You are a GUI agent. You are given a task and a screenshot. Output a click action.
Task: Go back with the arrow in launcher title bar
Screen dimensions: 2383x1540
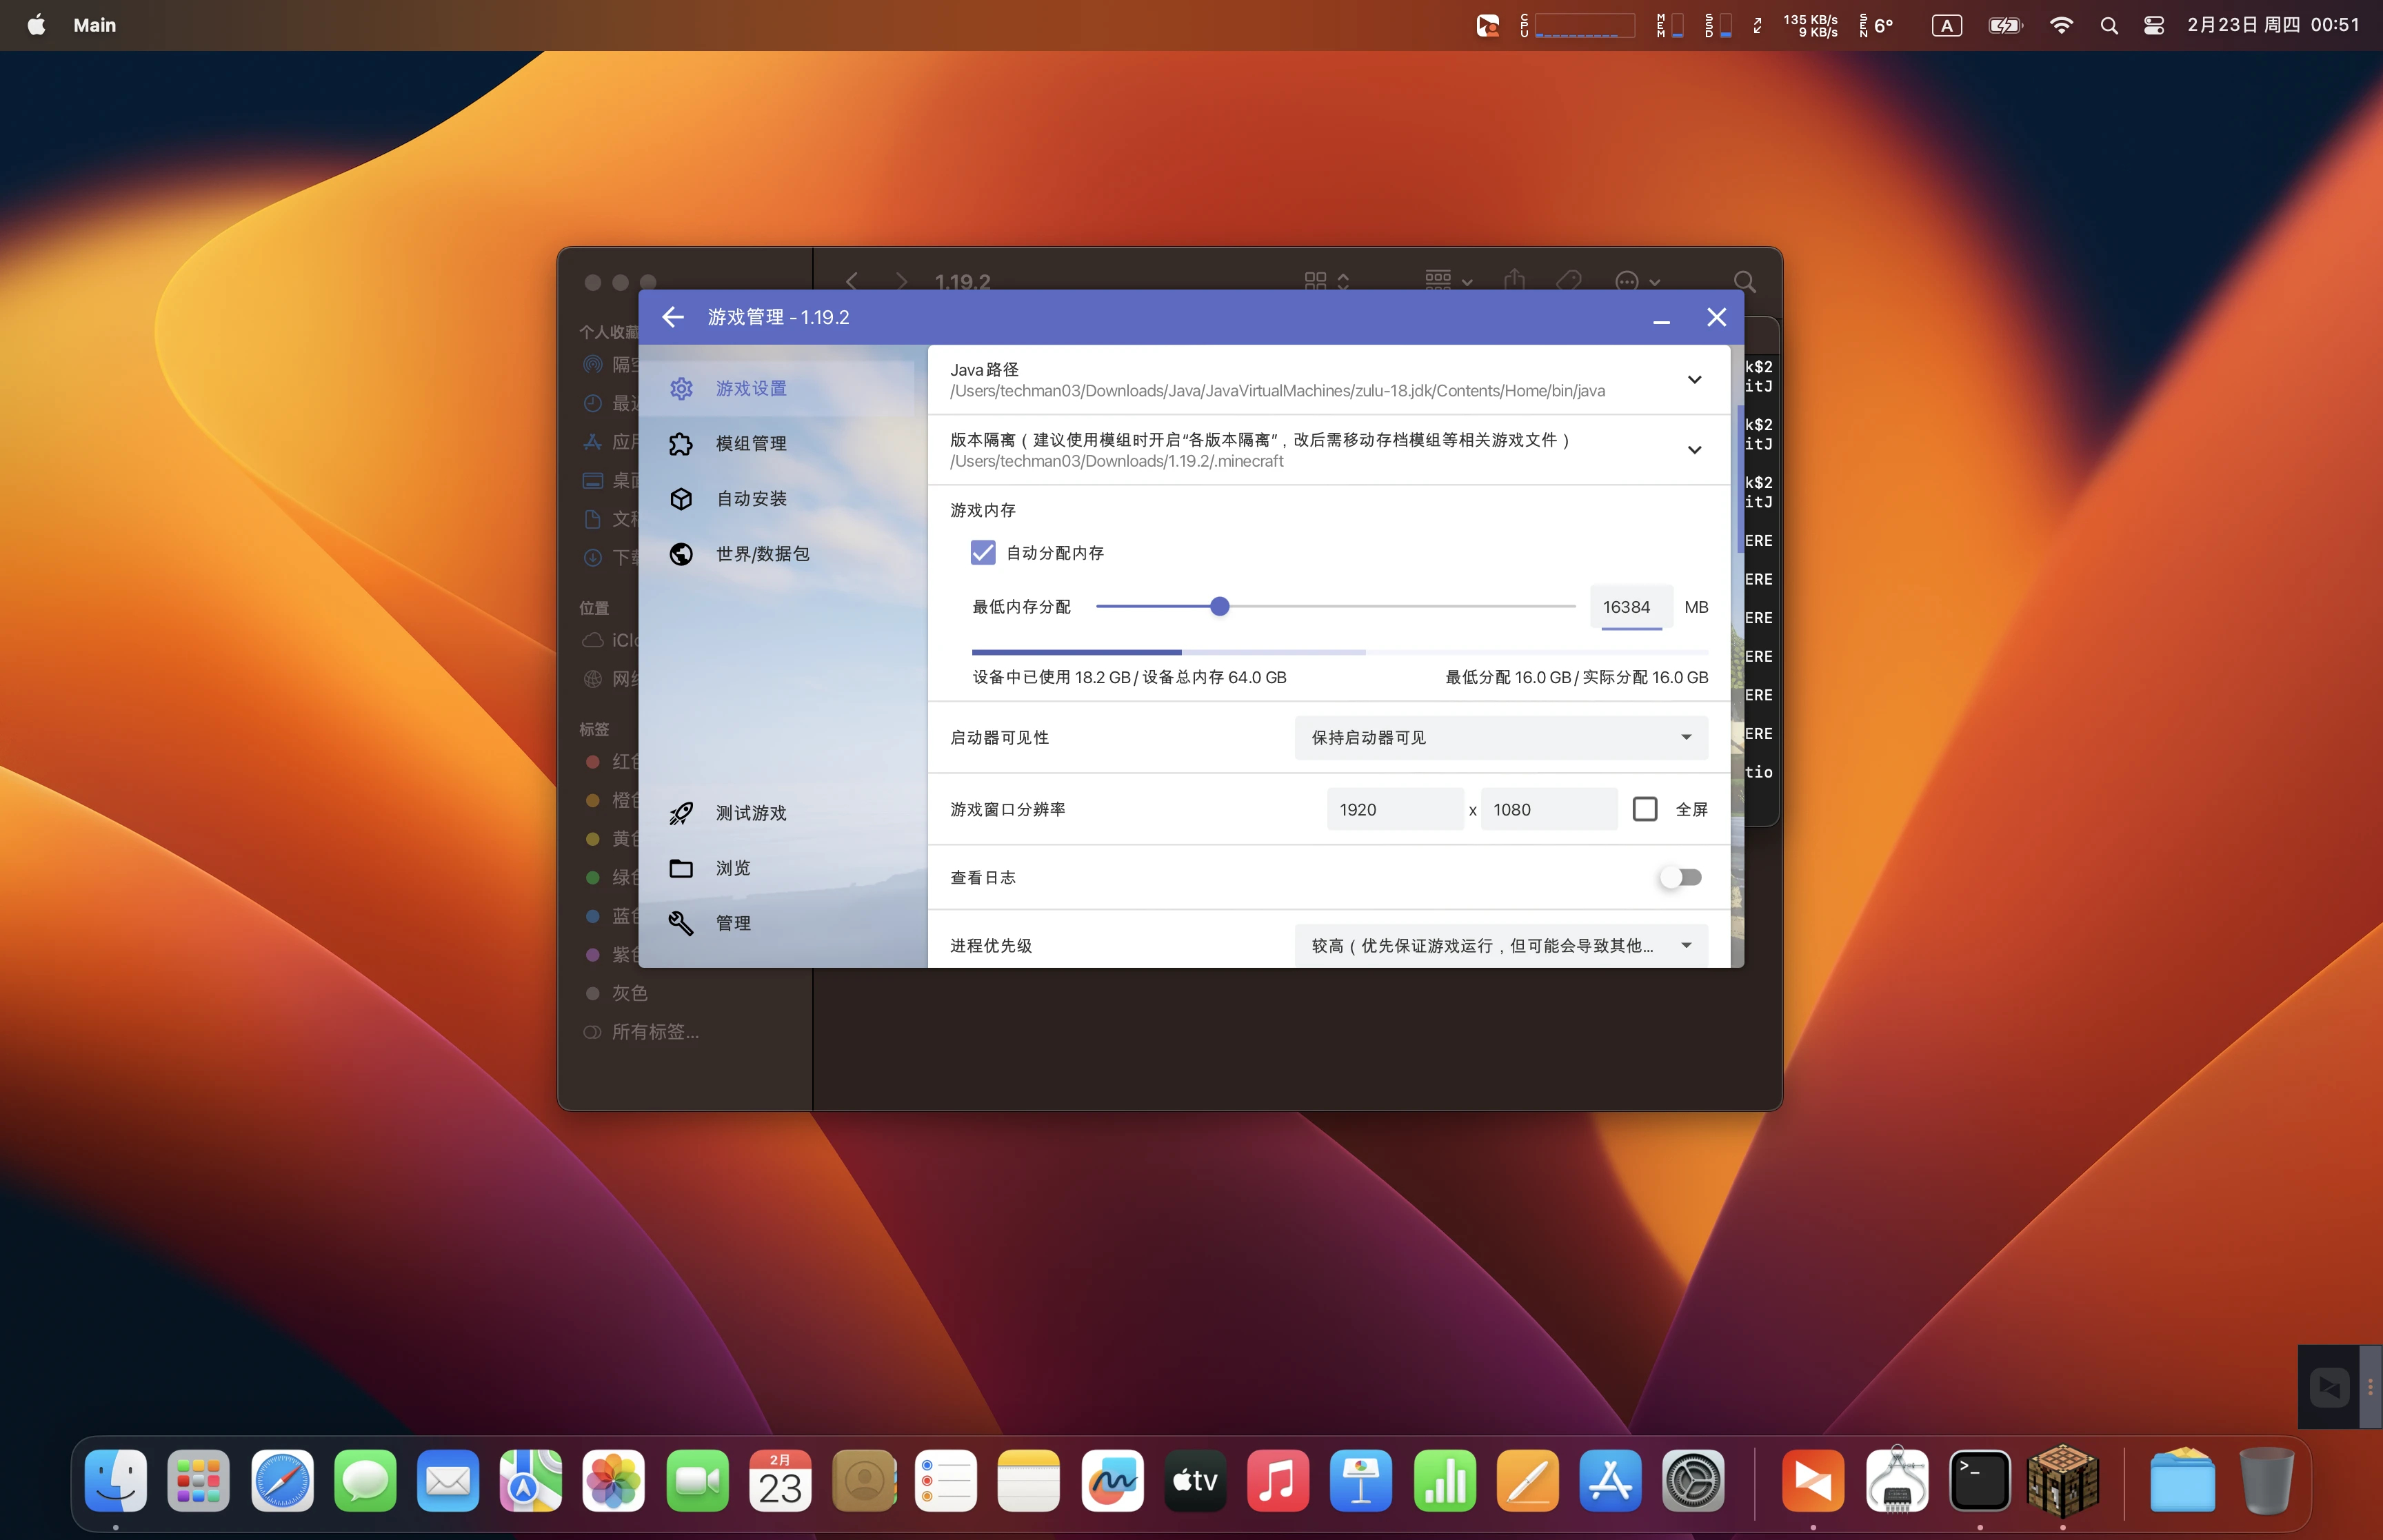click(x=673, y=317)
